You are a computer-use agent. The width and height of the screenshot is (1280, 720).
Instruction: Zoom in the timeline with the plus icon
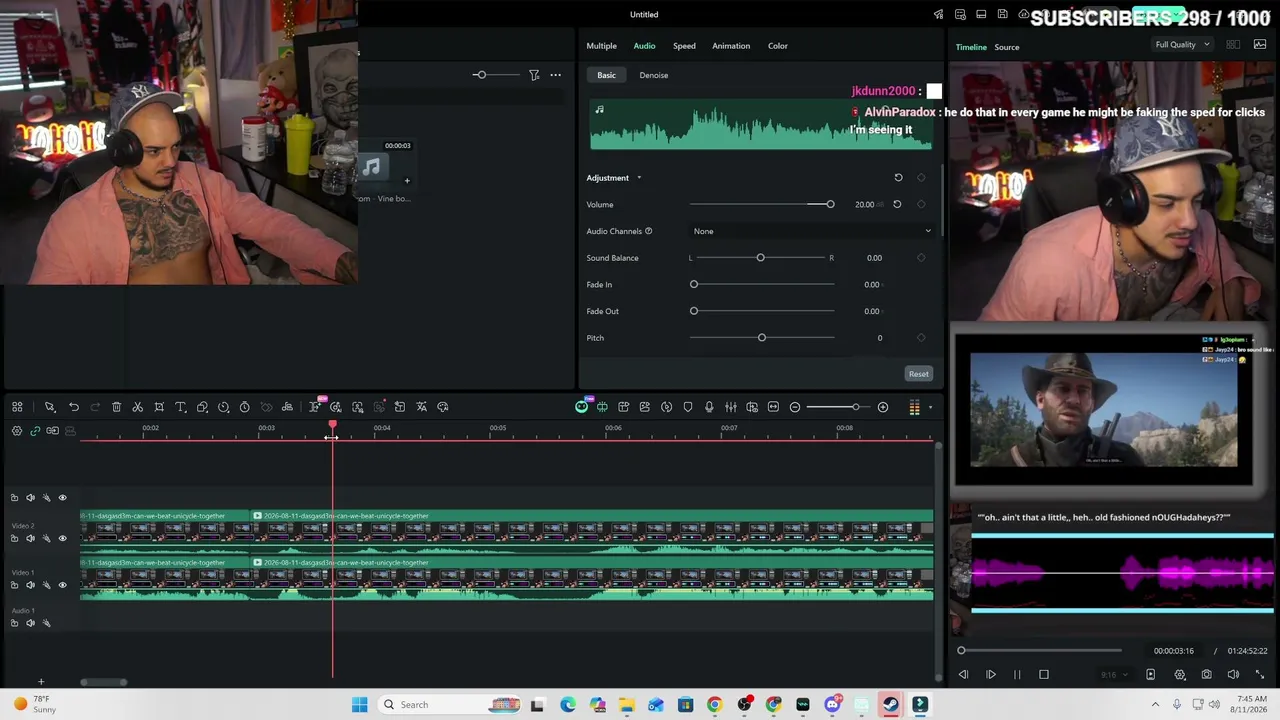point(883,407)
